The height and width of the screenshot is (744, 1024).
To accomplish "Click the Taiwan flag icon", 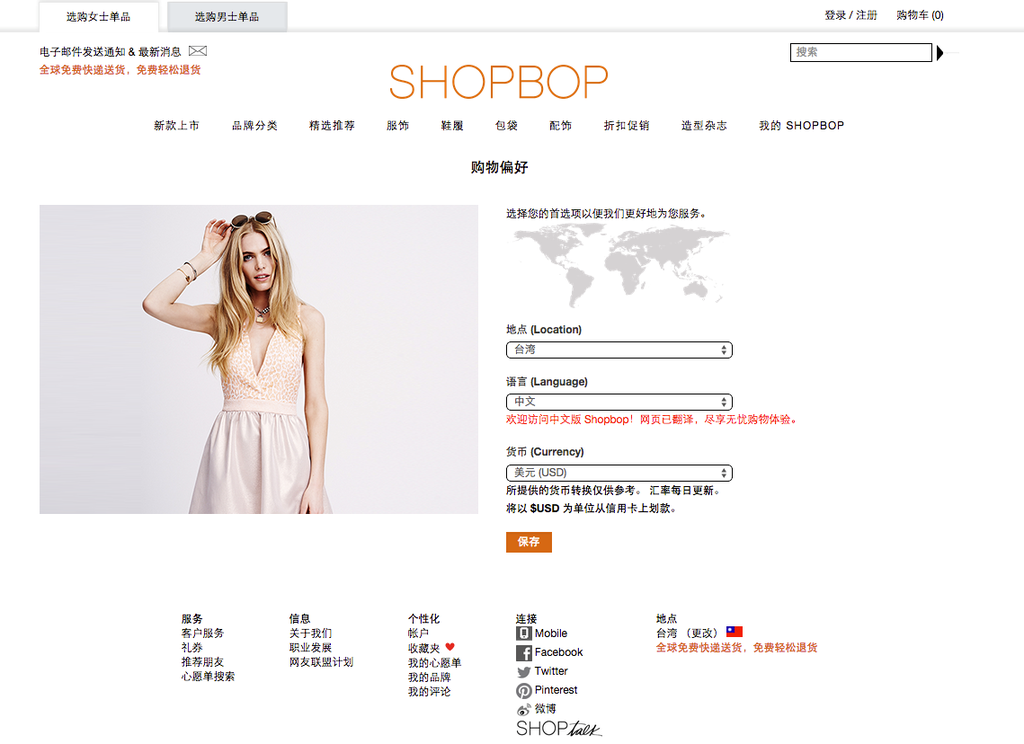I will coord(734,632).
